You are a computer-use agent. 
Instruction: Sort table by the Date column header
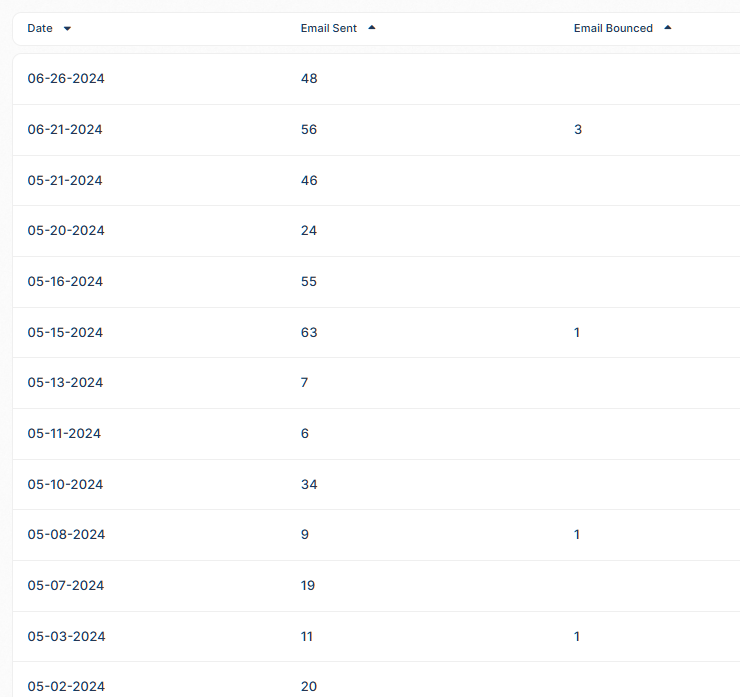pyautogui.click(x=40, y=28)
